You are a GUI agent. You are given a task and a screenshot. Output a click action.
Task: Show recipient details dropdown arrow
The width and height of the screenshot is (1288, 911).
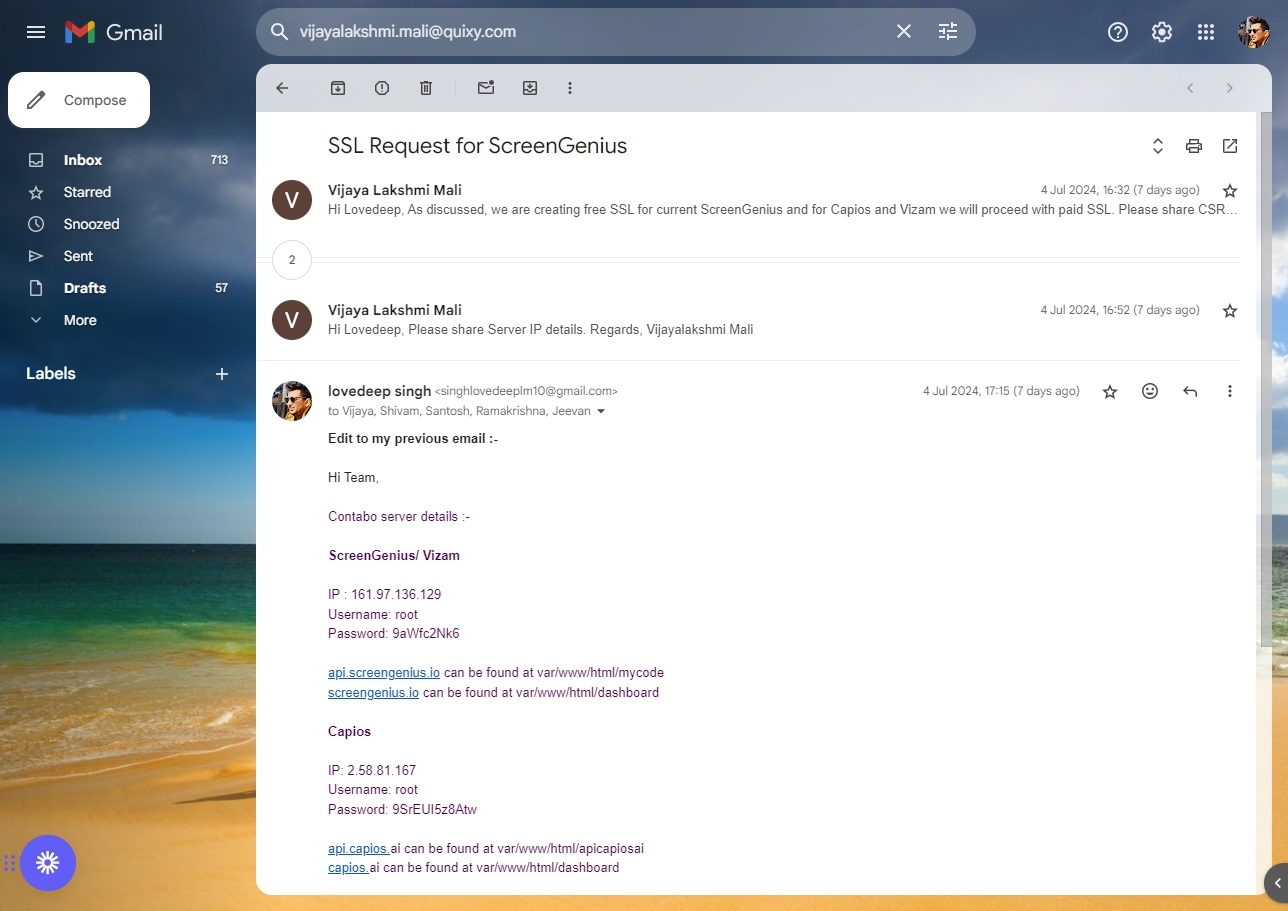tap(601, 411)
